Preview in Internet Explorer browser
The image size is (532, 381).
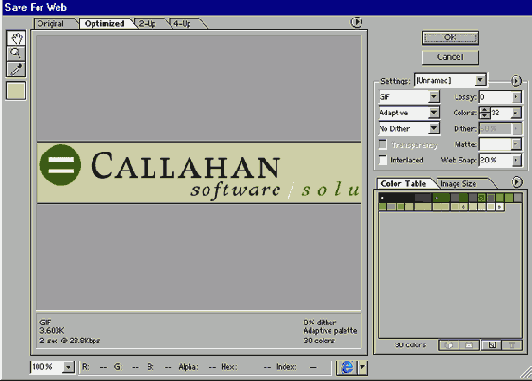347,367
